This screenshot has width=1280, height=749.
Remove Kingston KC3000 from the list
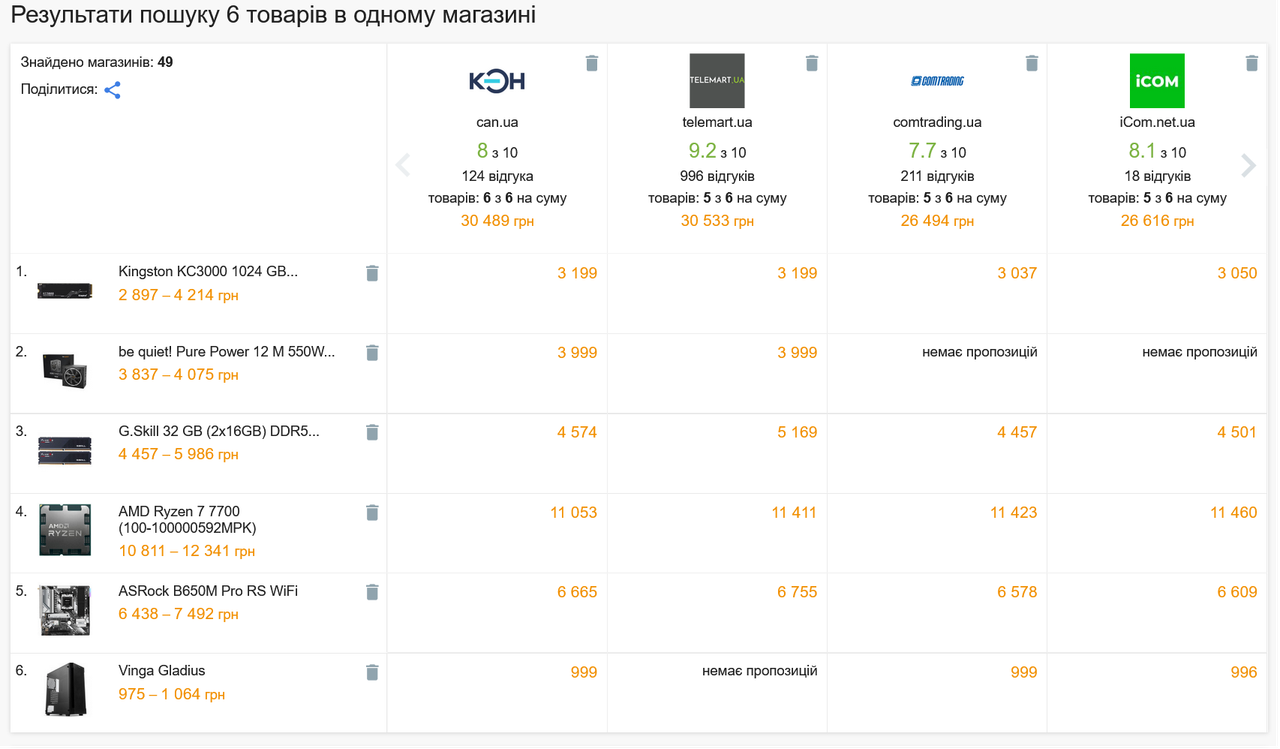[372, 273]
